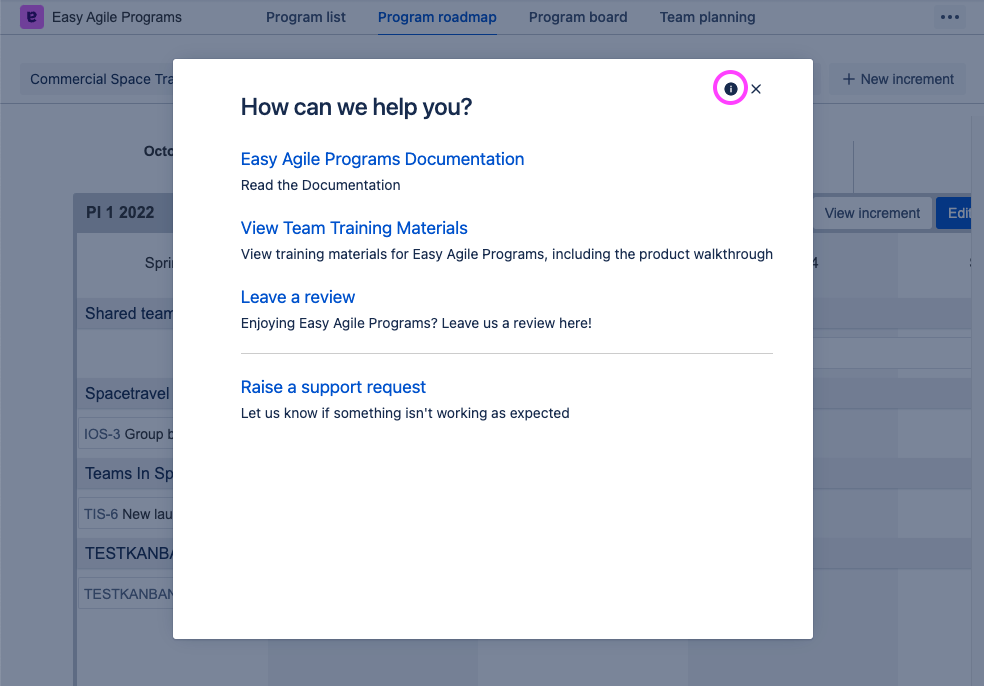The image size is (984, 686).
Task: Open the Team planning tab
Action: pos(707,17)
